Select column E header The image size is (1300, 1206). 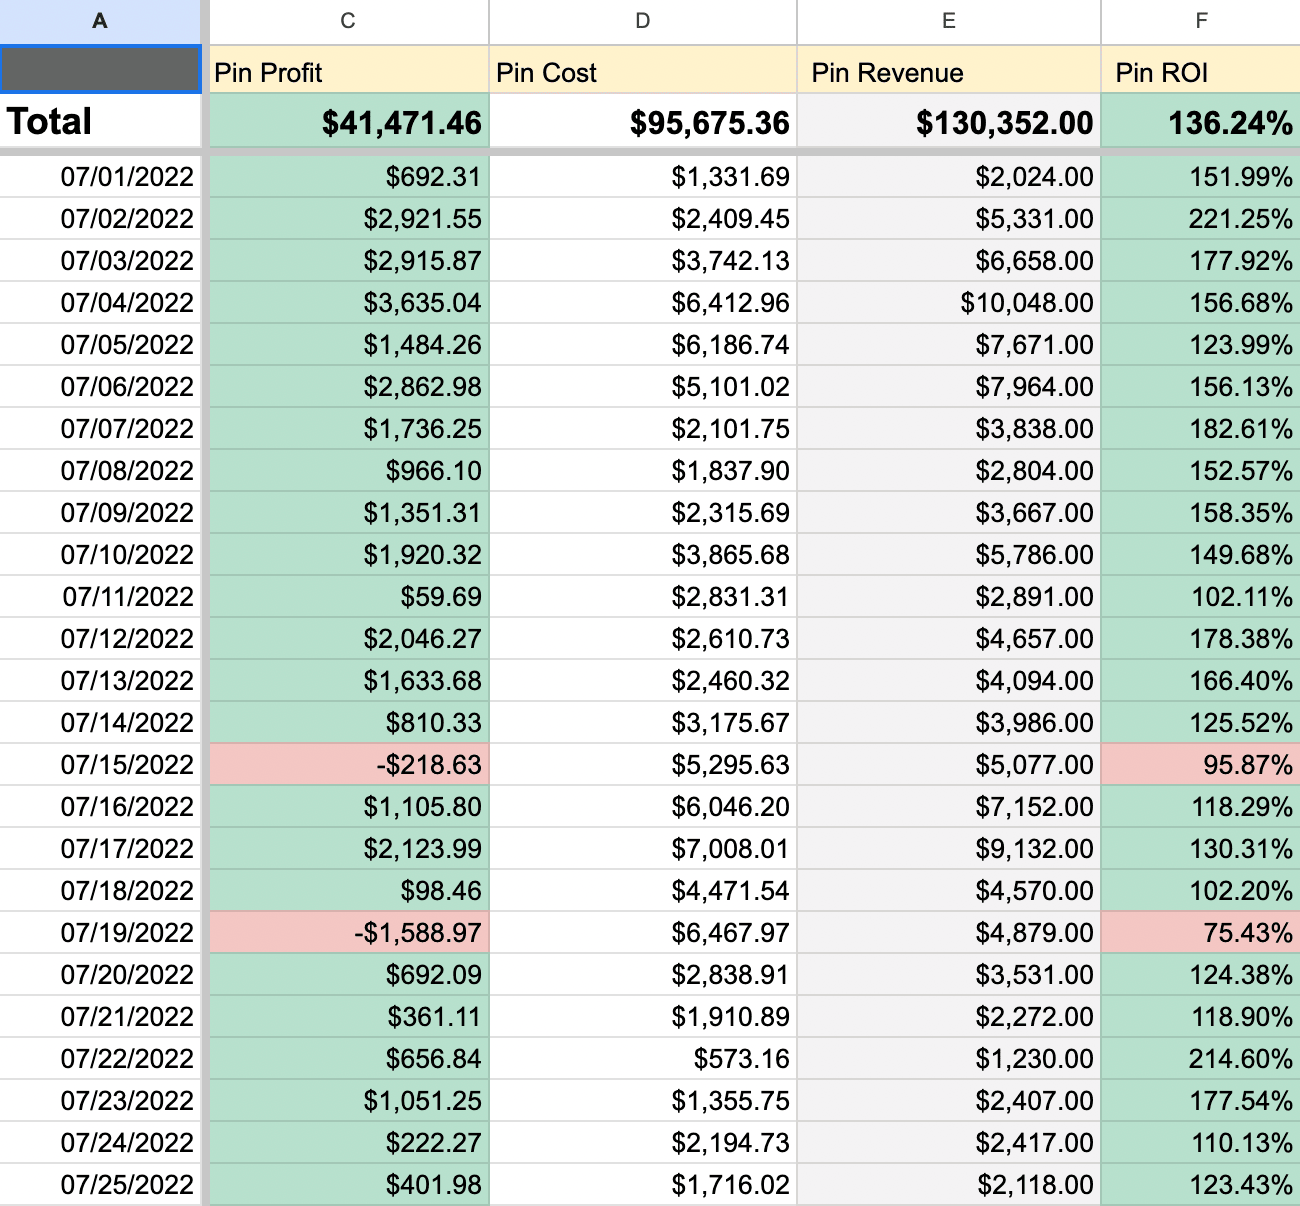(x=948, y=21)
